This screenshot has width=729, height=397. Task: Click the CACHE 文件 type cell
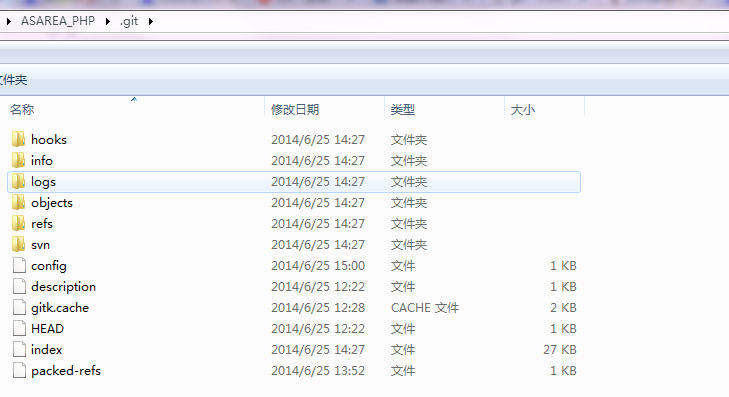coord(425,308)
